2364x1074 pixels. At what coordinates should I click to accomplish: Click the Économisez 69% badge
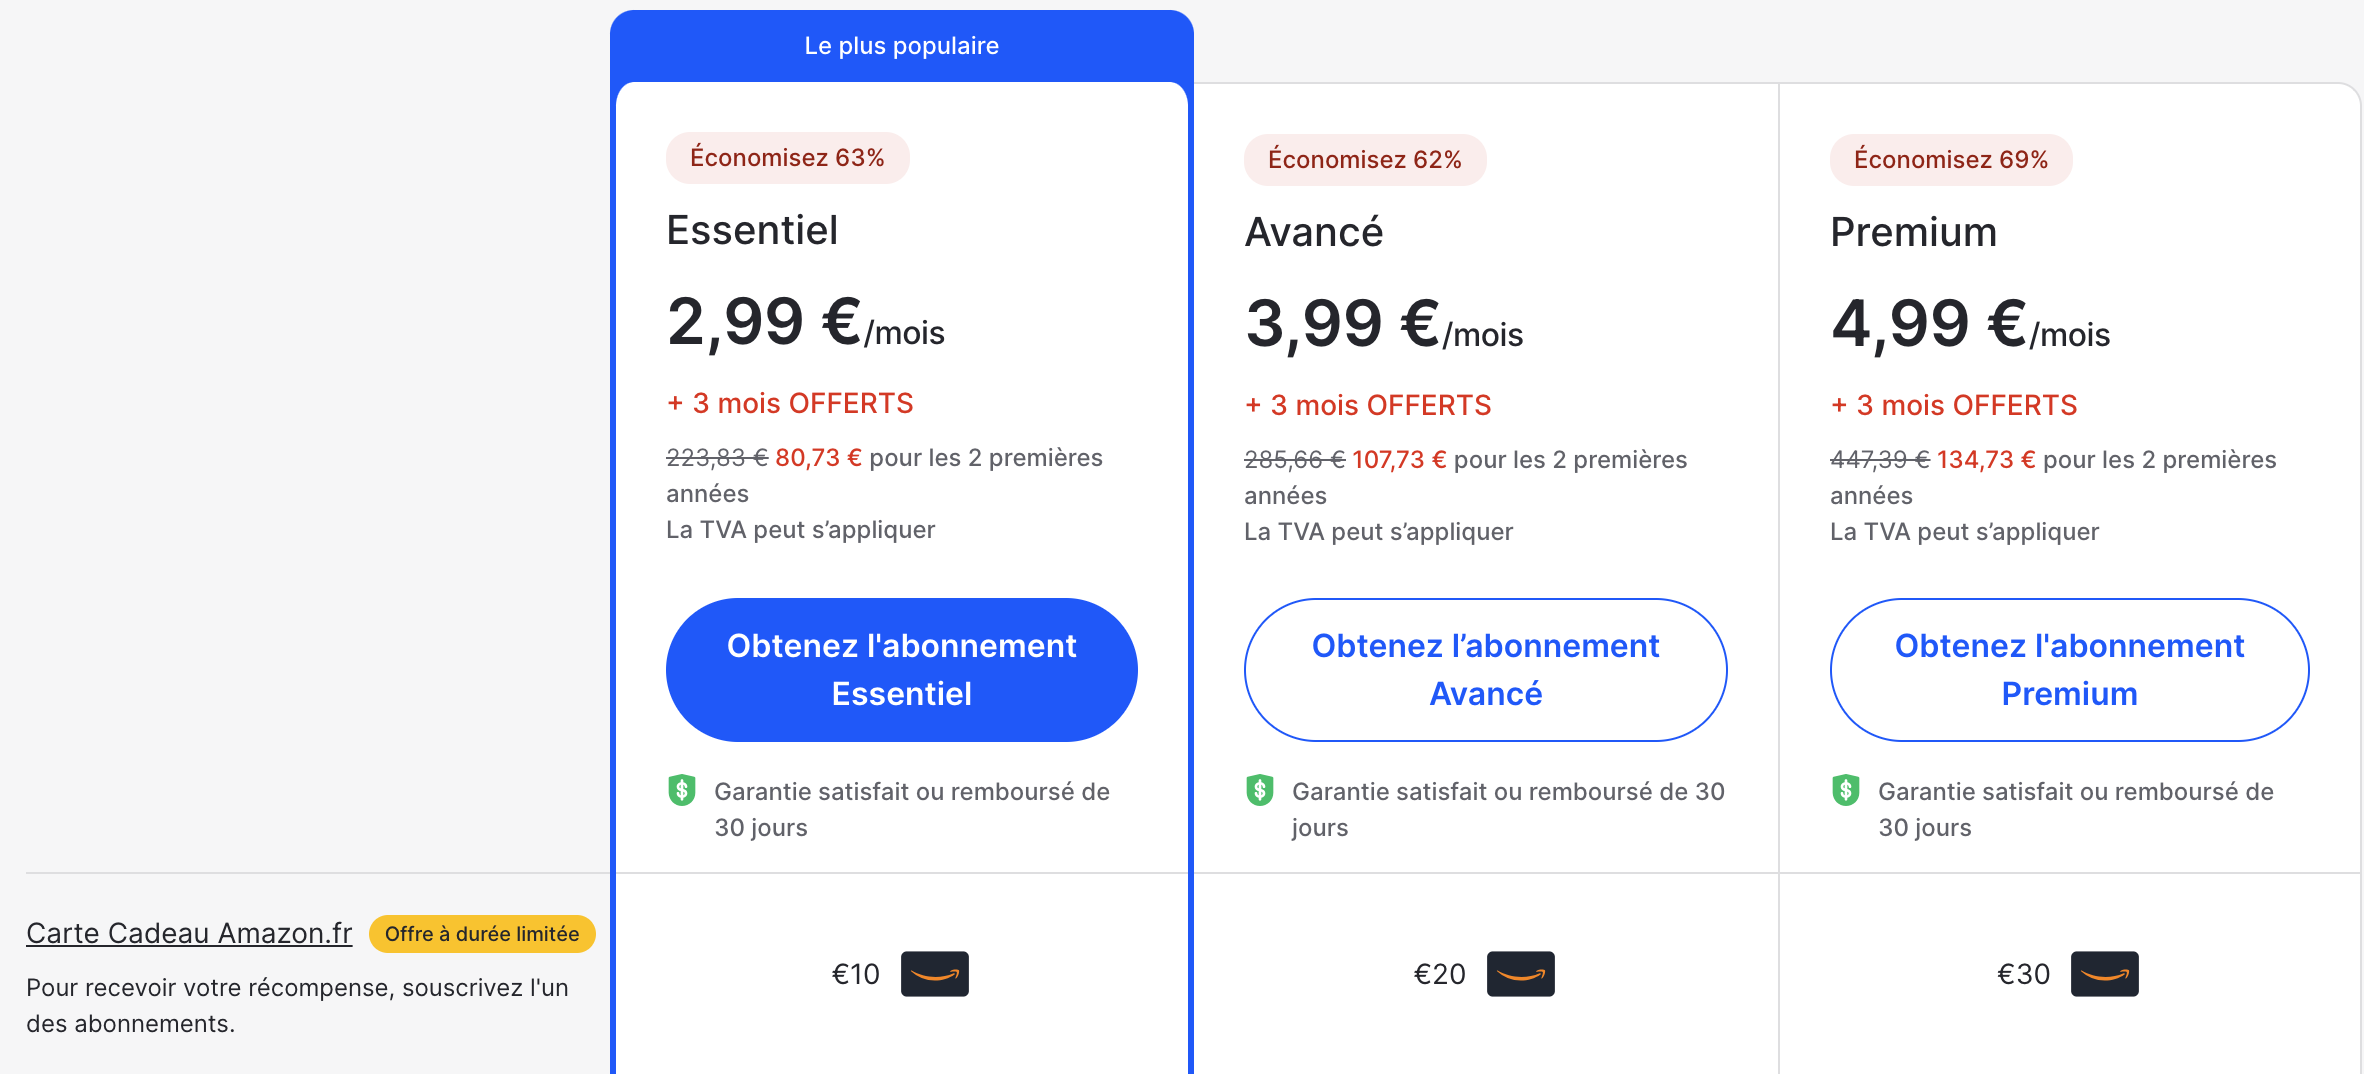(1951, 160)
